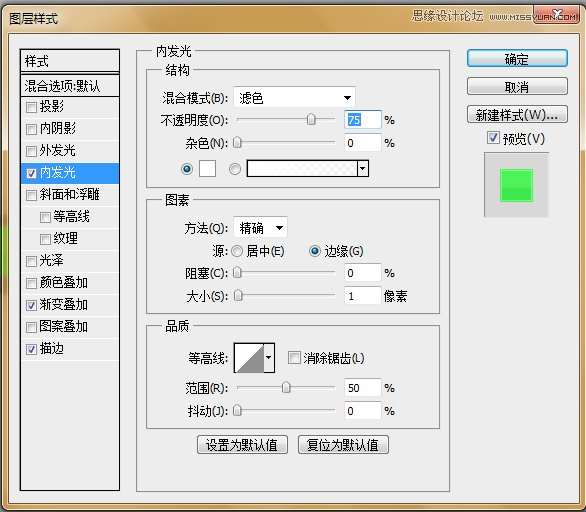Uncheck the 渐变叠加 checkbox
Image resolution: width=586 pixels, height=512 pixels.
click(x=31, y=305)
